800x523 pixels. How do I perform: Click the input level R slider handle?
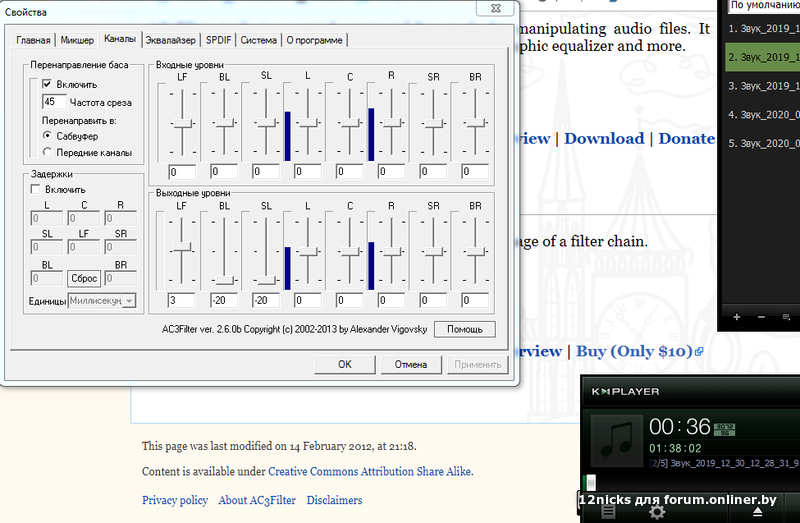391,123
